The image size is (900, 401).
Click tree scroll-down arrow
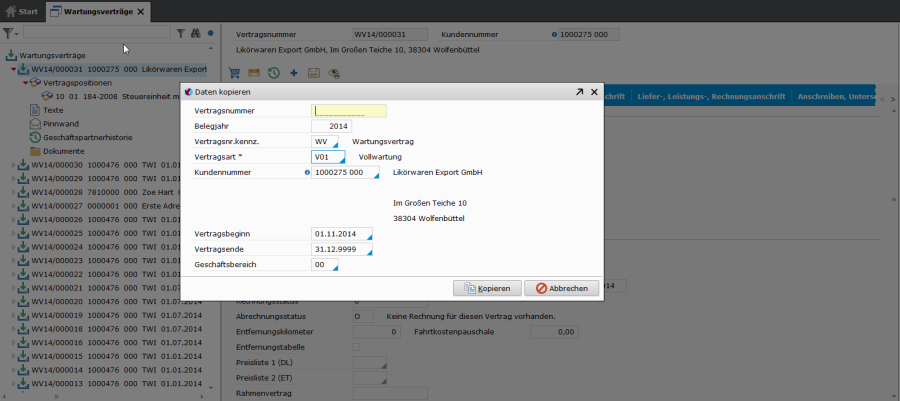(x=211, y=387)
